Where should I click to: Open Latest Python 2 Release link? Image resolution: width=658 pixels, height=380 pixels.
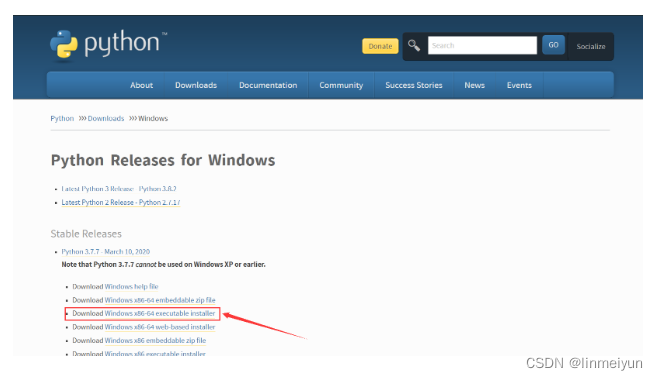tap(121, 202)
